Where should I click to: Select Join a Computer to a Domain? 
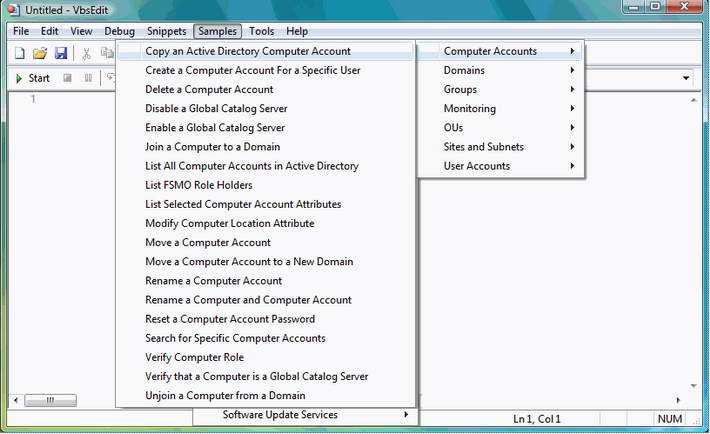click(x=214, y=147)
